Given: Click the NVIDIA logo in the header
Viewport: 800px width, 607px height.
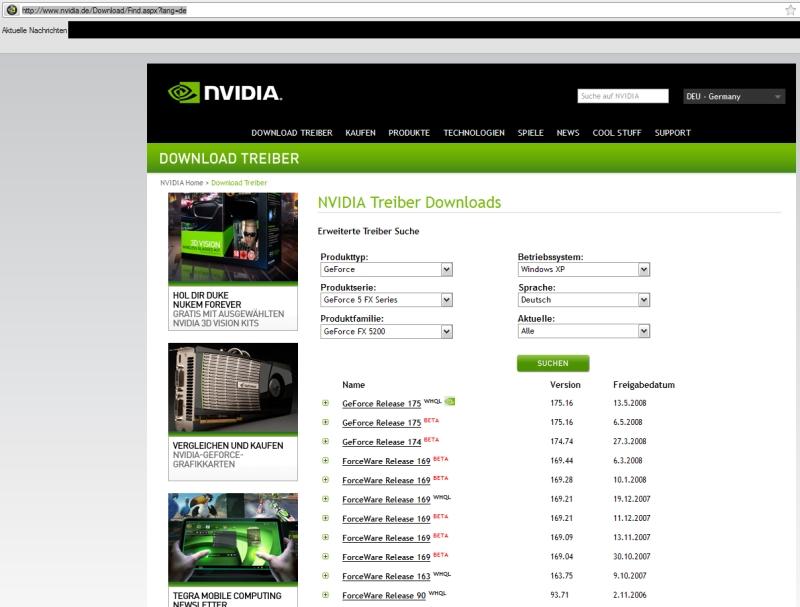Looking at the screenshot, I should pos(225,93).
